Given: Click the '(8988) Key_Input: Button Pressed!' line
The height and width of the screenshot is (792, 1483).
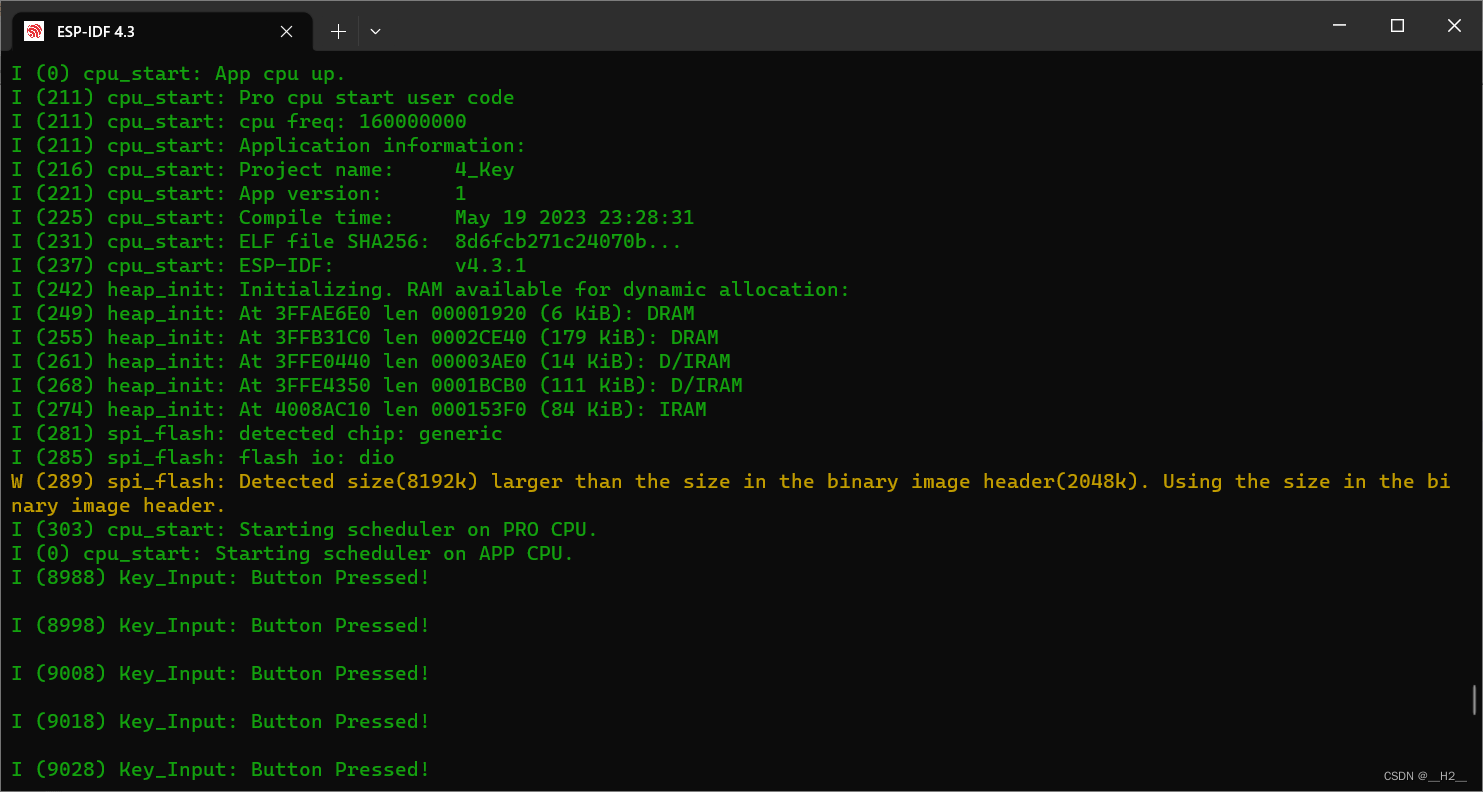Looking at the screenshot, I should point(220,577).
